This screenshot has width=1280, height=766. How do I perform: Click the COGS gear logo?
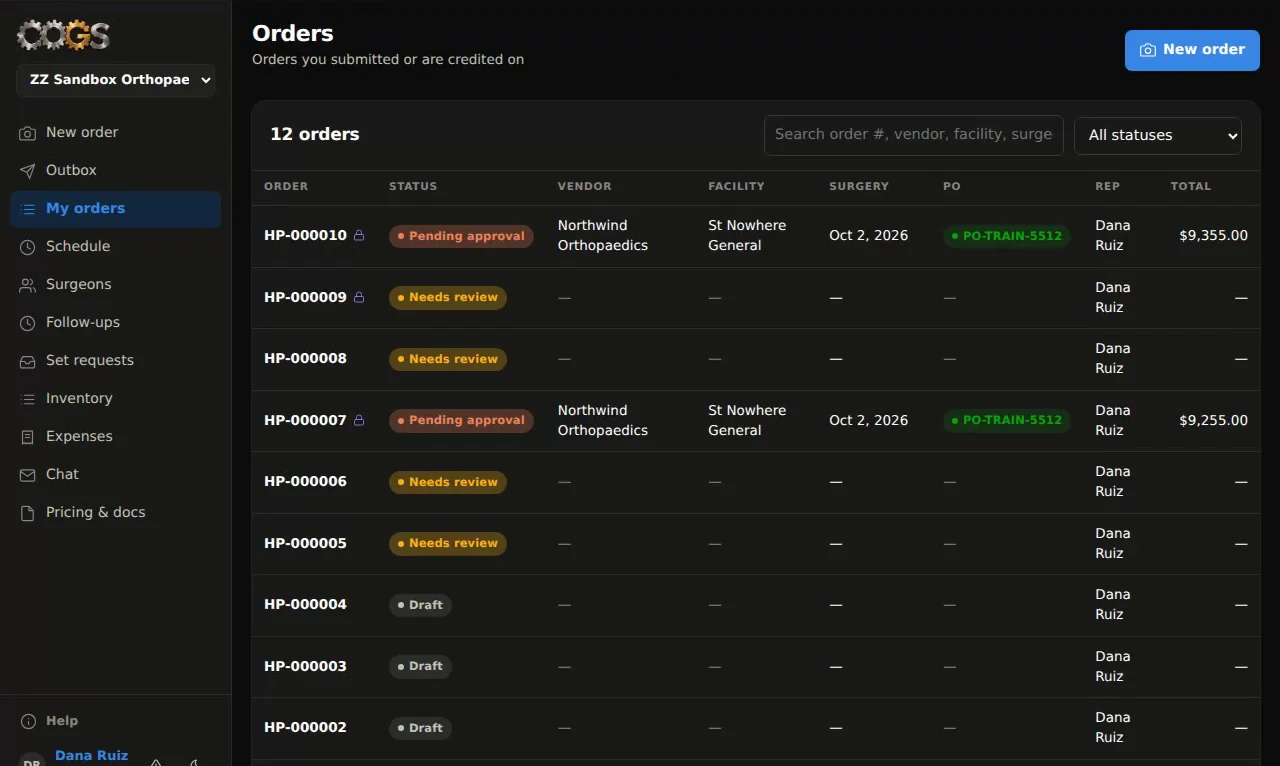point(63,36)
